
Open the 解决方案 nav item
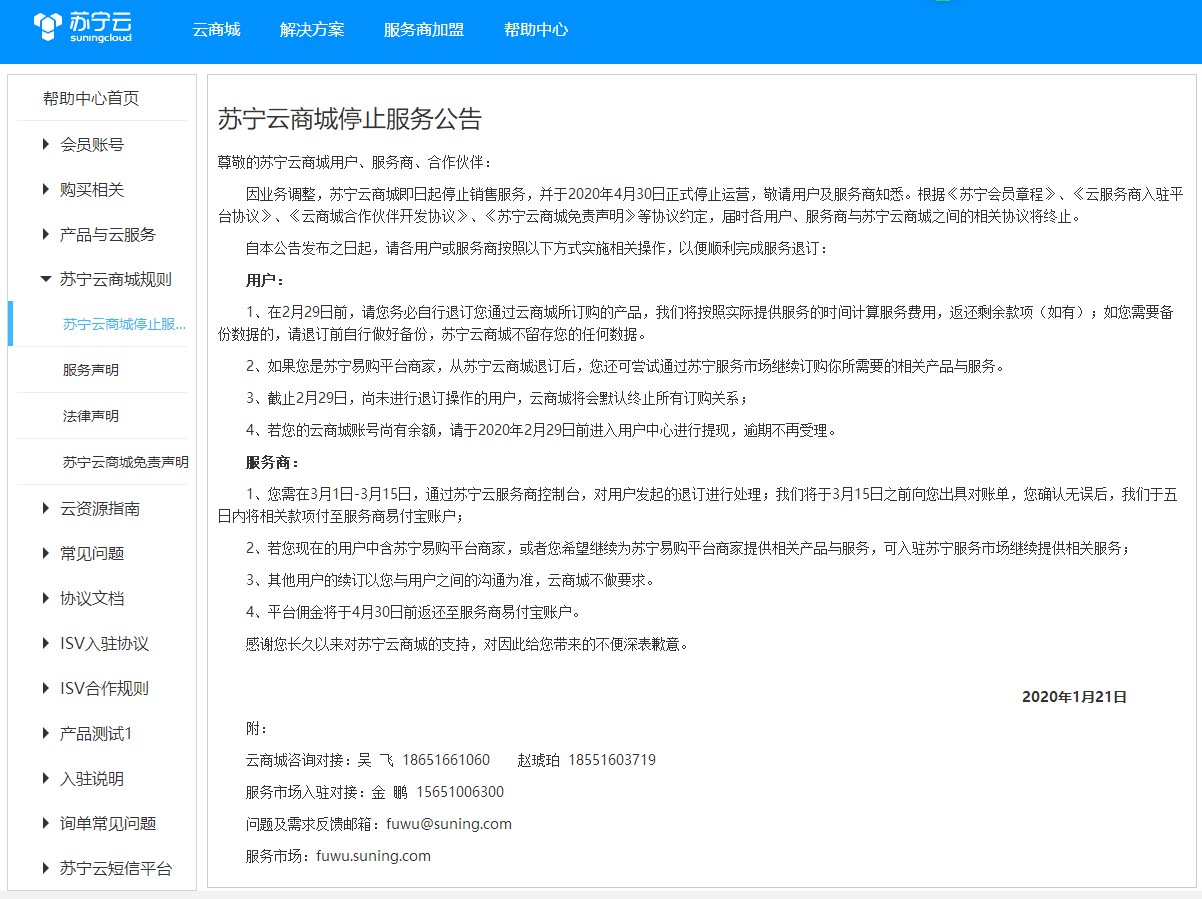coord(312,29)
